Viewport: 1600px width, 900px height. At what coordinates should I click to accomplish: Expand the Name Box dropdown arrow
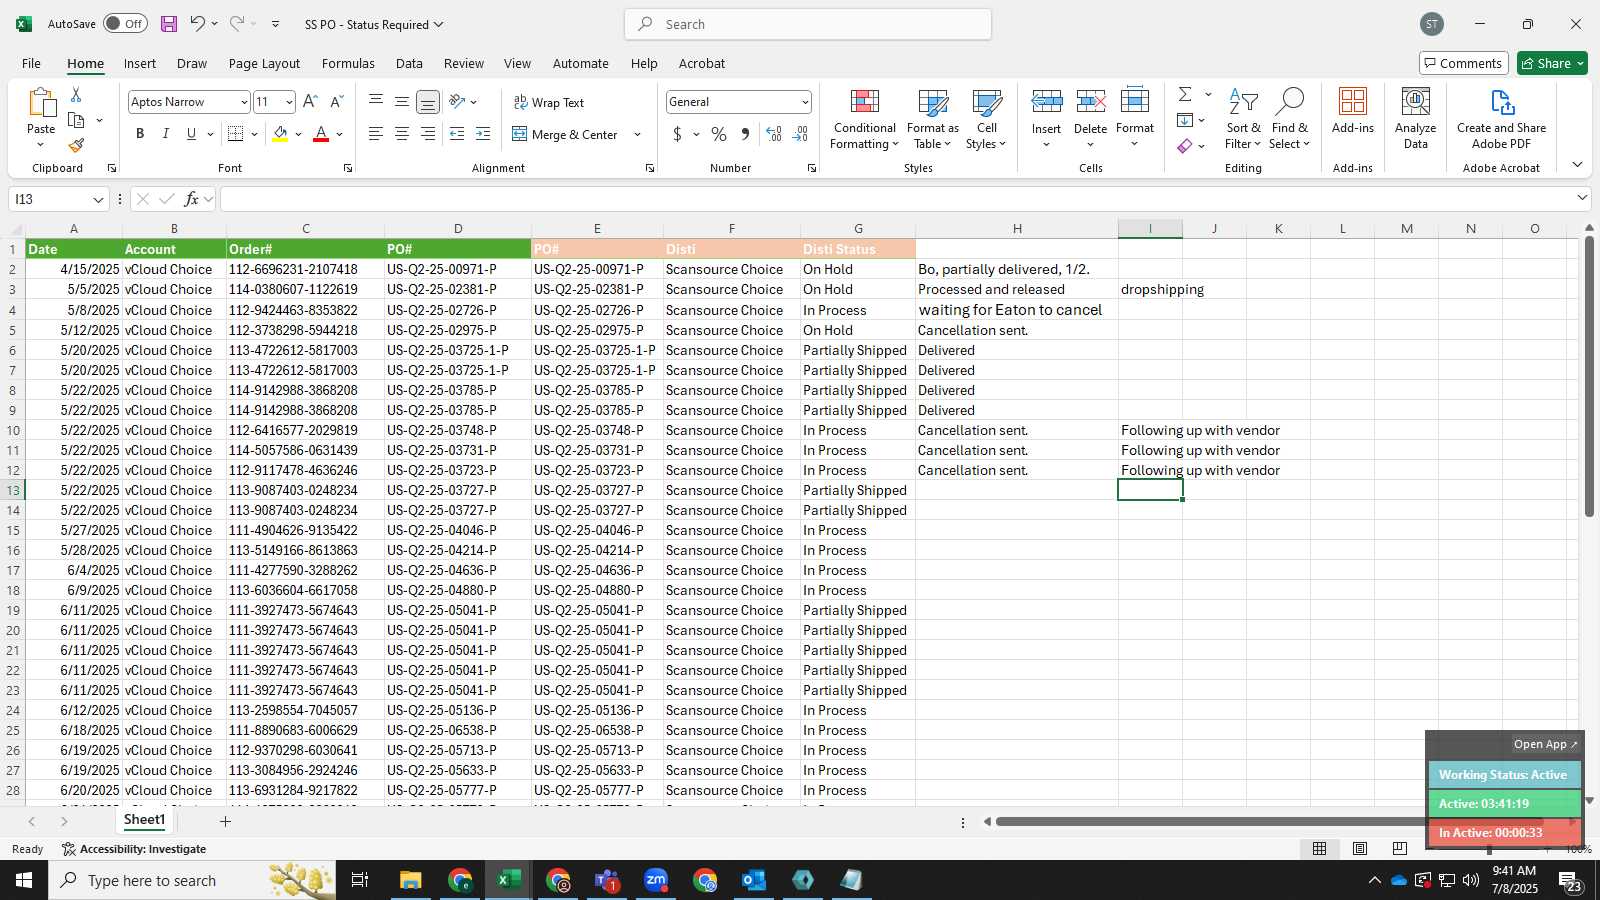(97, 199)
